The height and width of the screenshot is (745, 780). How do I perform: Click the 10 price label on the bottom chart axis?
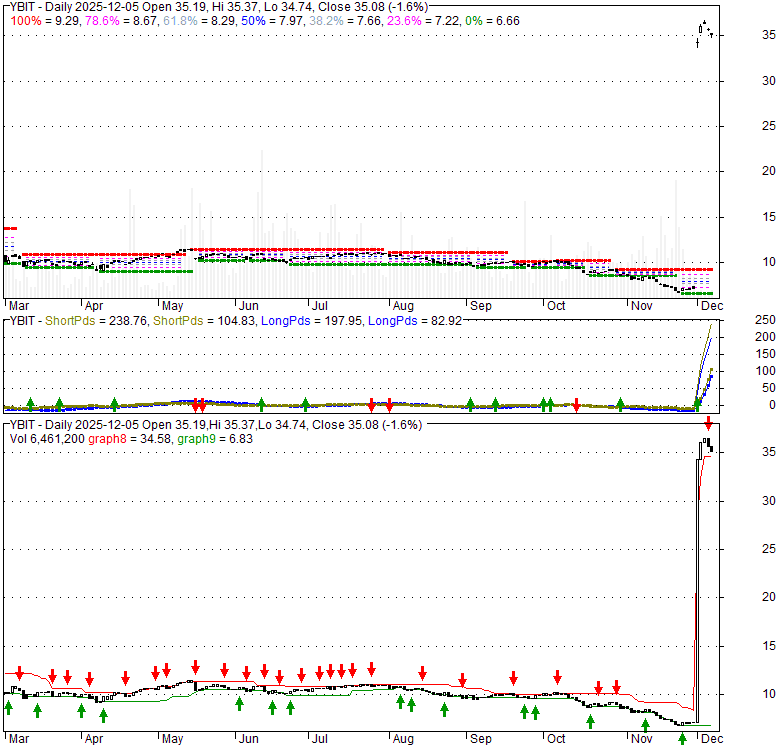click(x=769, y=693)
